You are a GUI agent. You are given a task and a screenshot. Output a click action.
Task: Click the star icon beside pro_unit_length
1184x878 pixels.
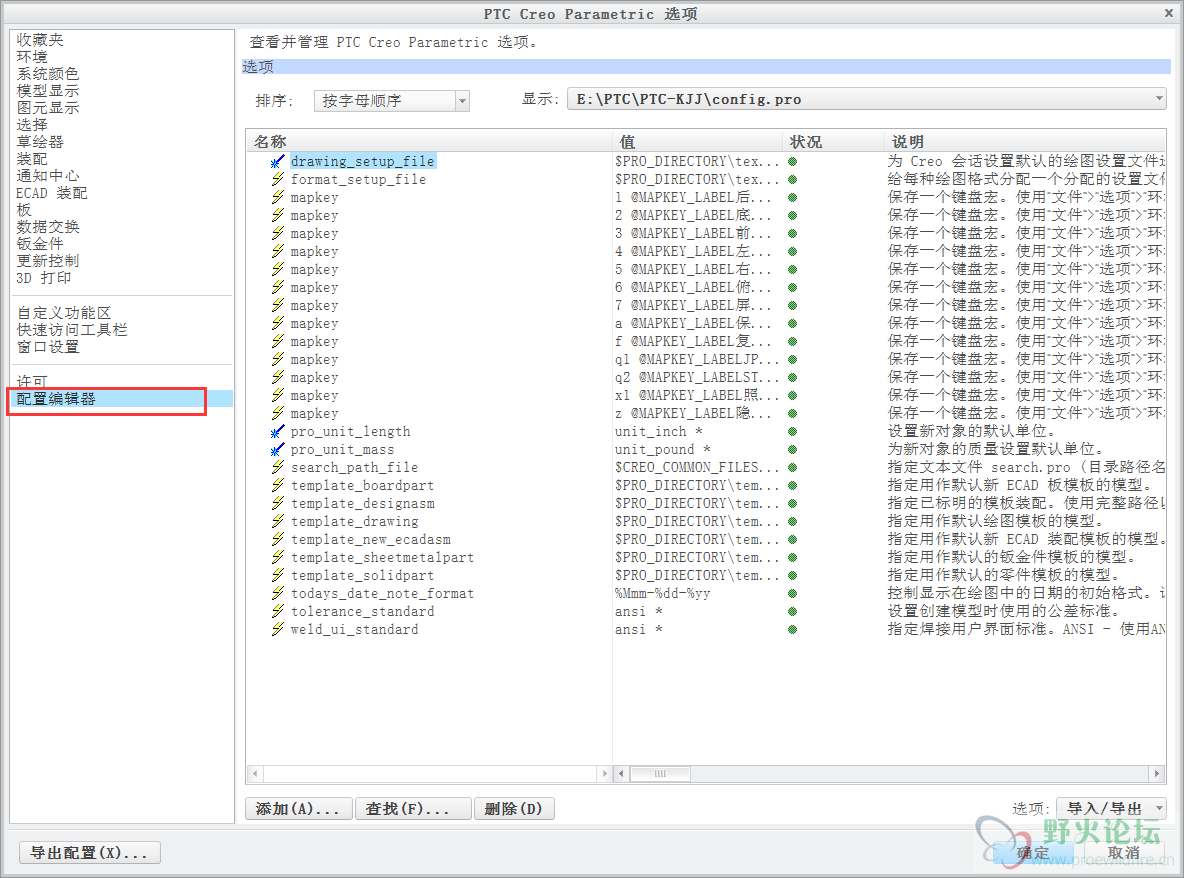[278, 432]
